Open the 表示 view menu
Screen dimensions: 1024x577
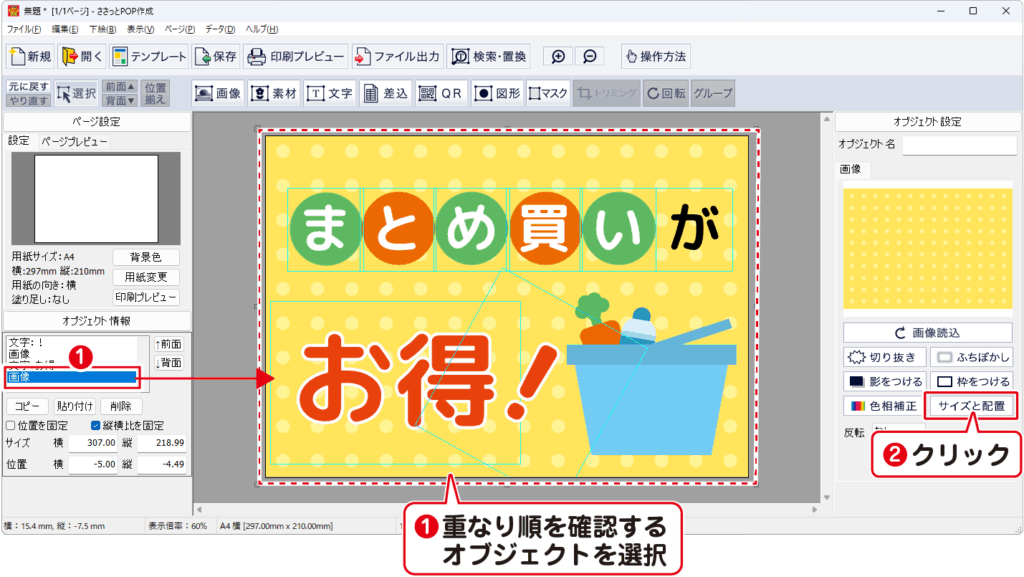tap(141, 30)
